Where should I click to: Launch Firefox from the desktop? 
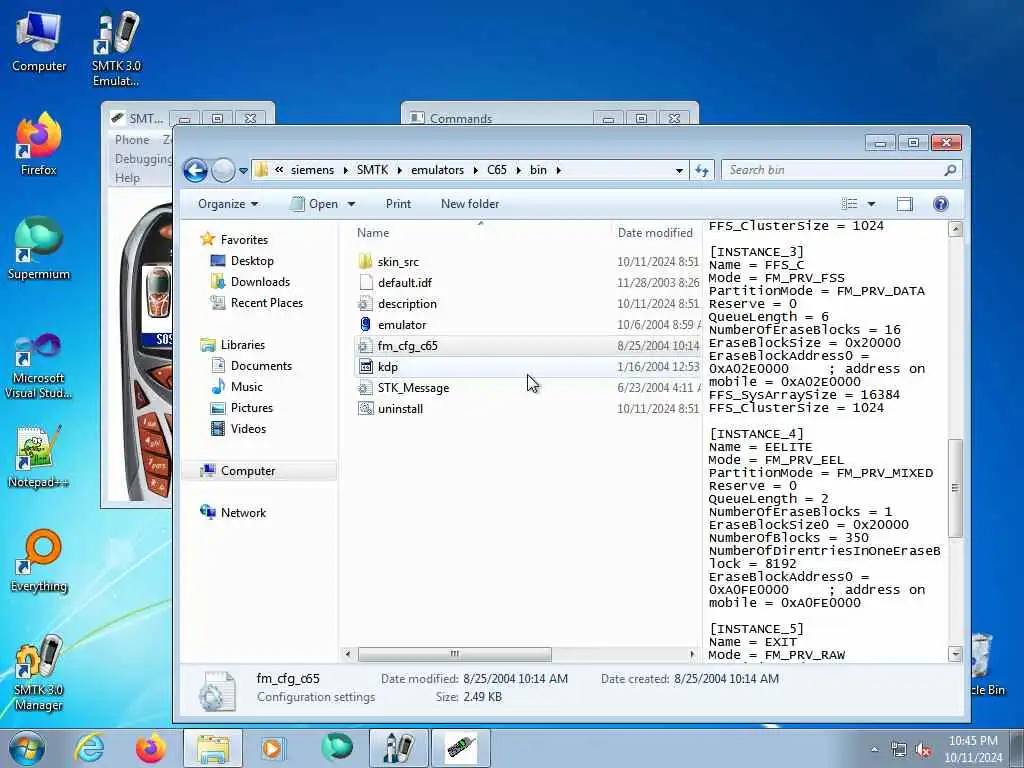(x=39, y=145)
